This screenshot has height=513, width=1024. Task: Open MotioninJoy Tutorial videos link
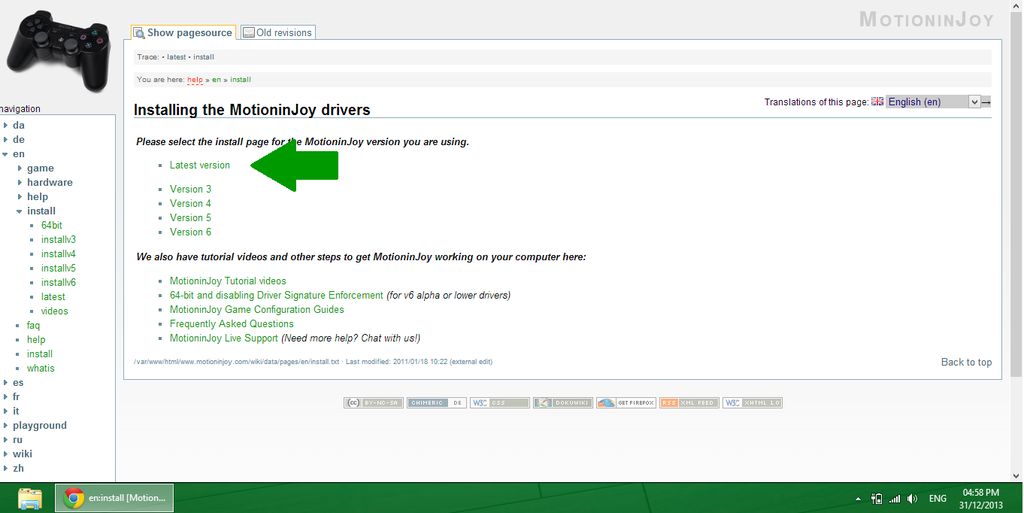228,281
